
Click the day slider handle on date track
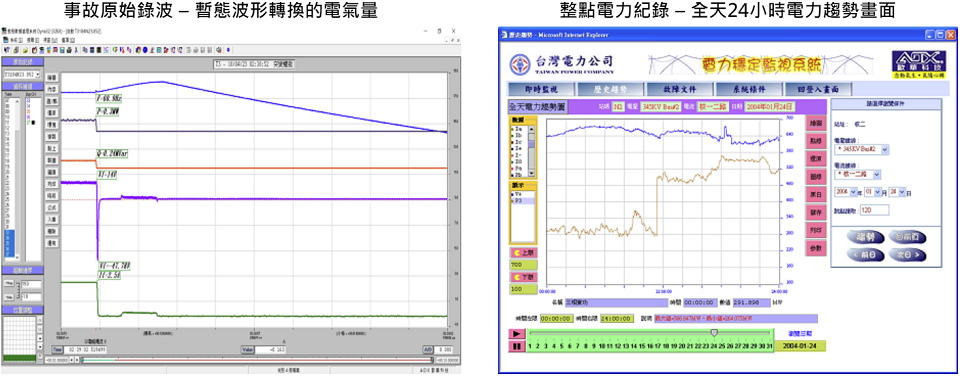click(714, 332)
